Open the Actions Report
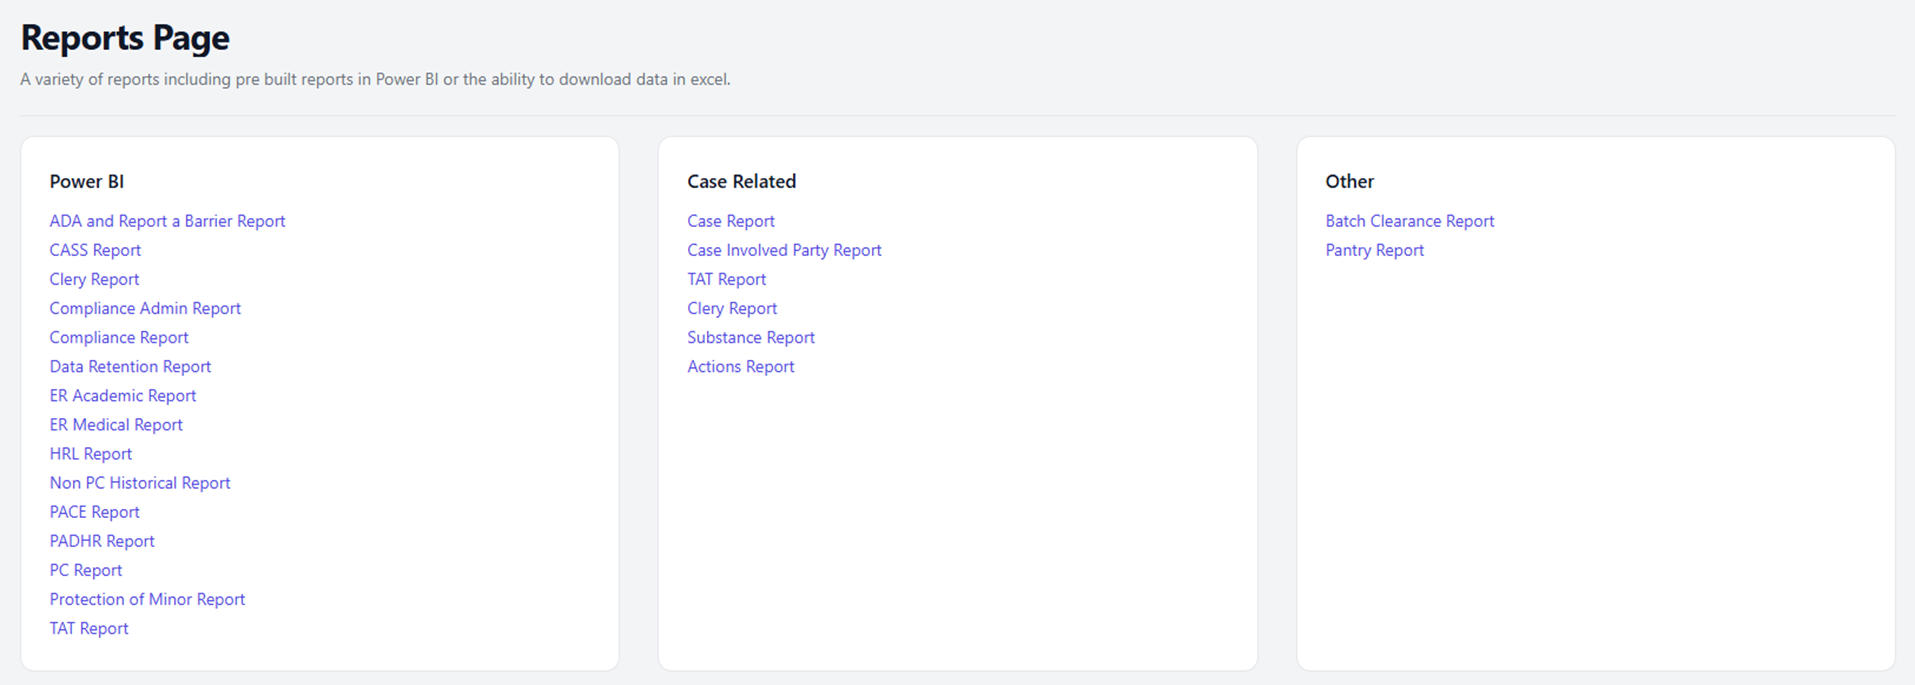The image size is (1915, 685). (741, 366)
